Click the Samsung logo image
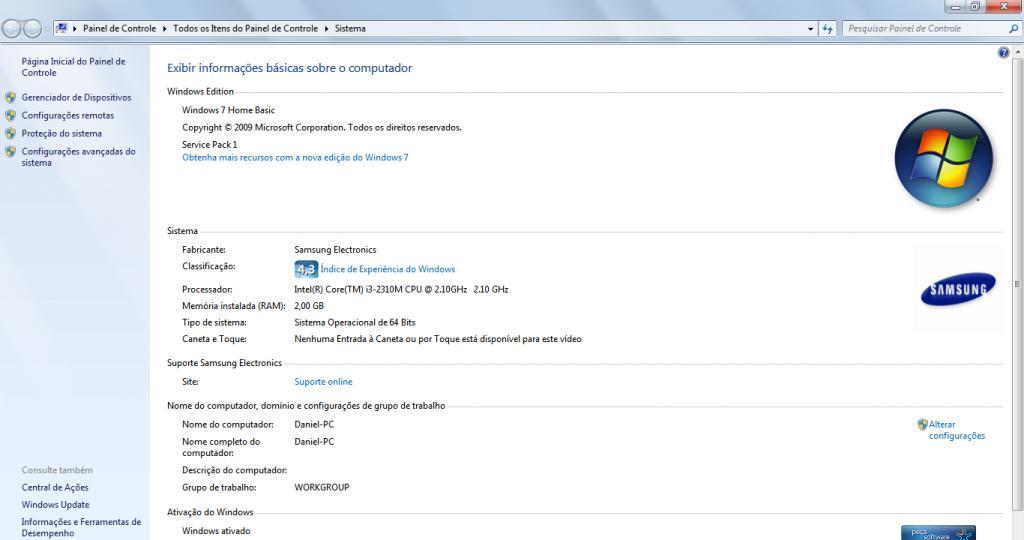This screenshot has height=540, width=1024. 958,289
